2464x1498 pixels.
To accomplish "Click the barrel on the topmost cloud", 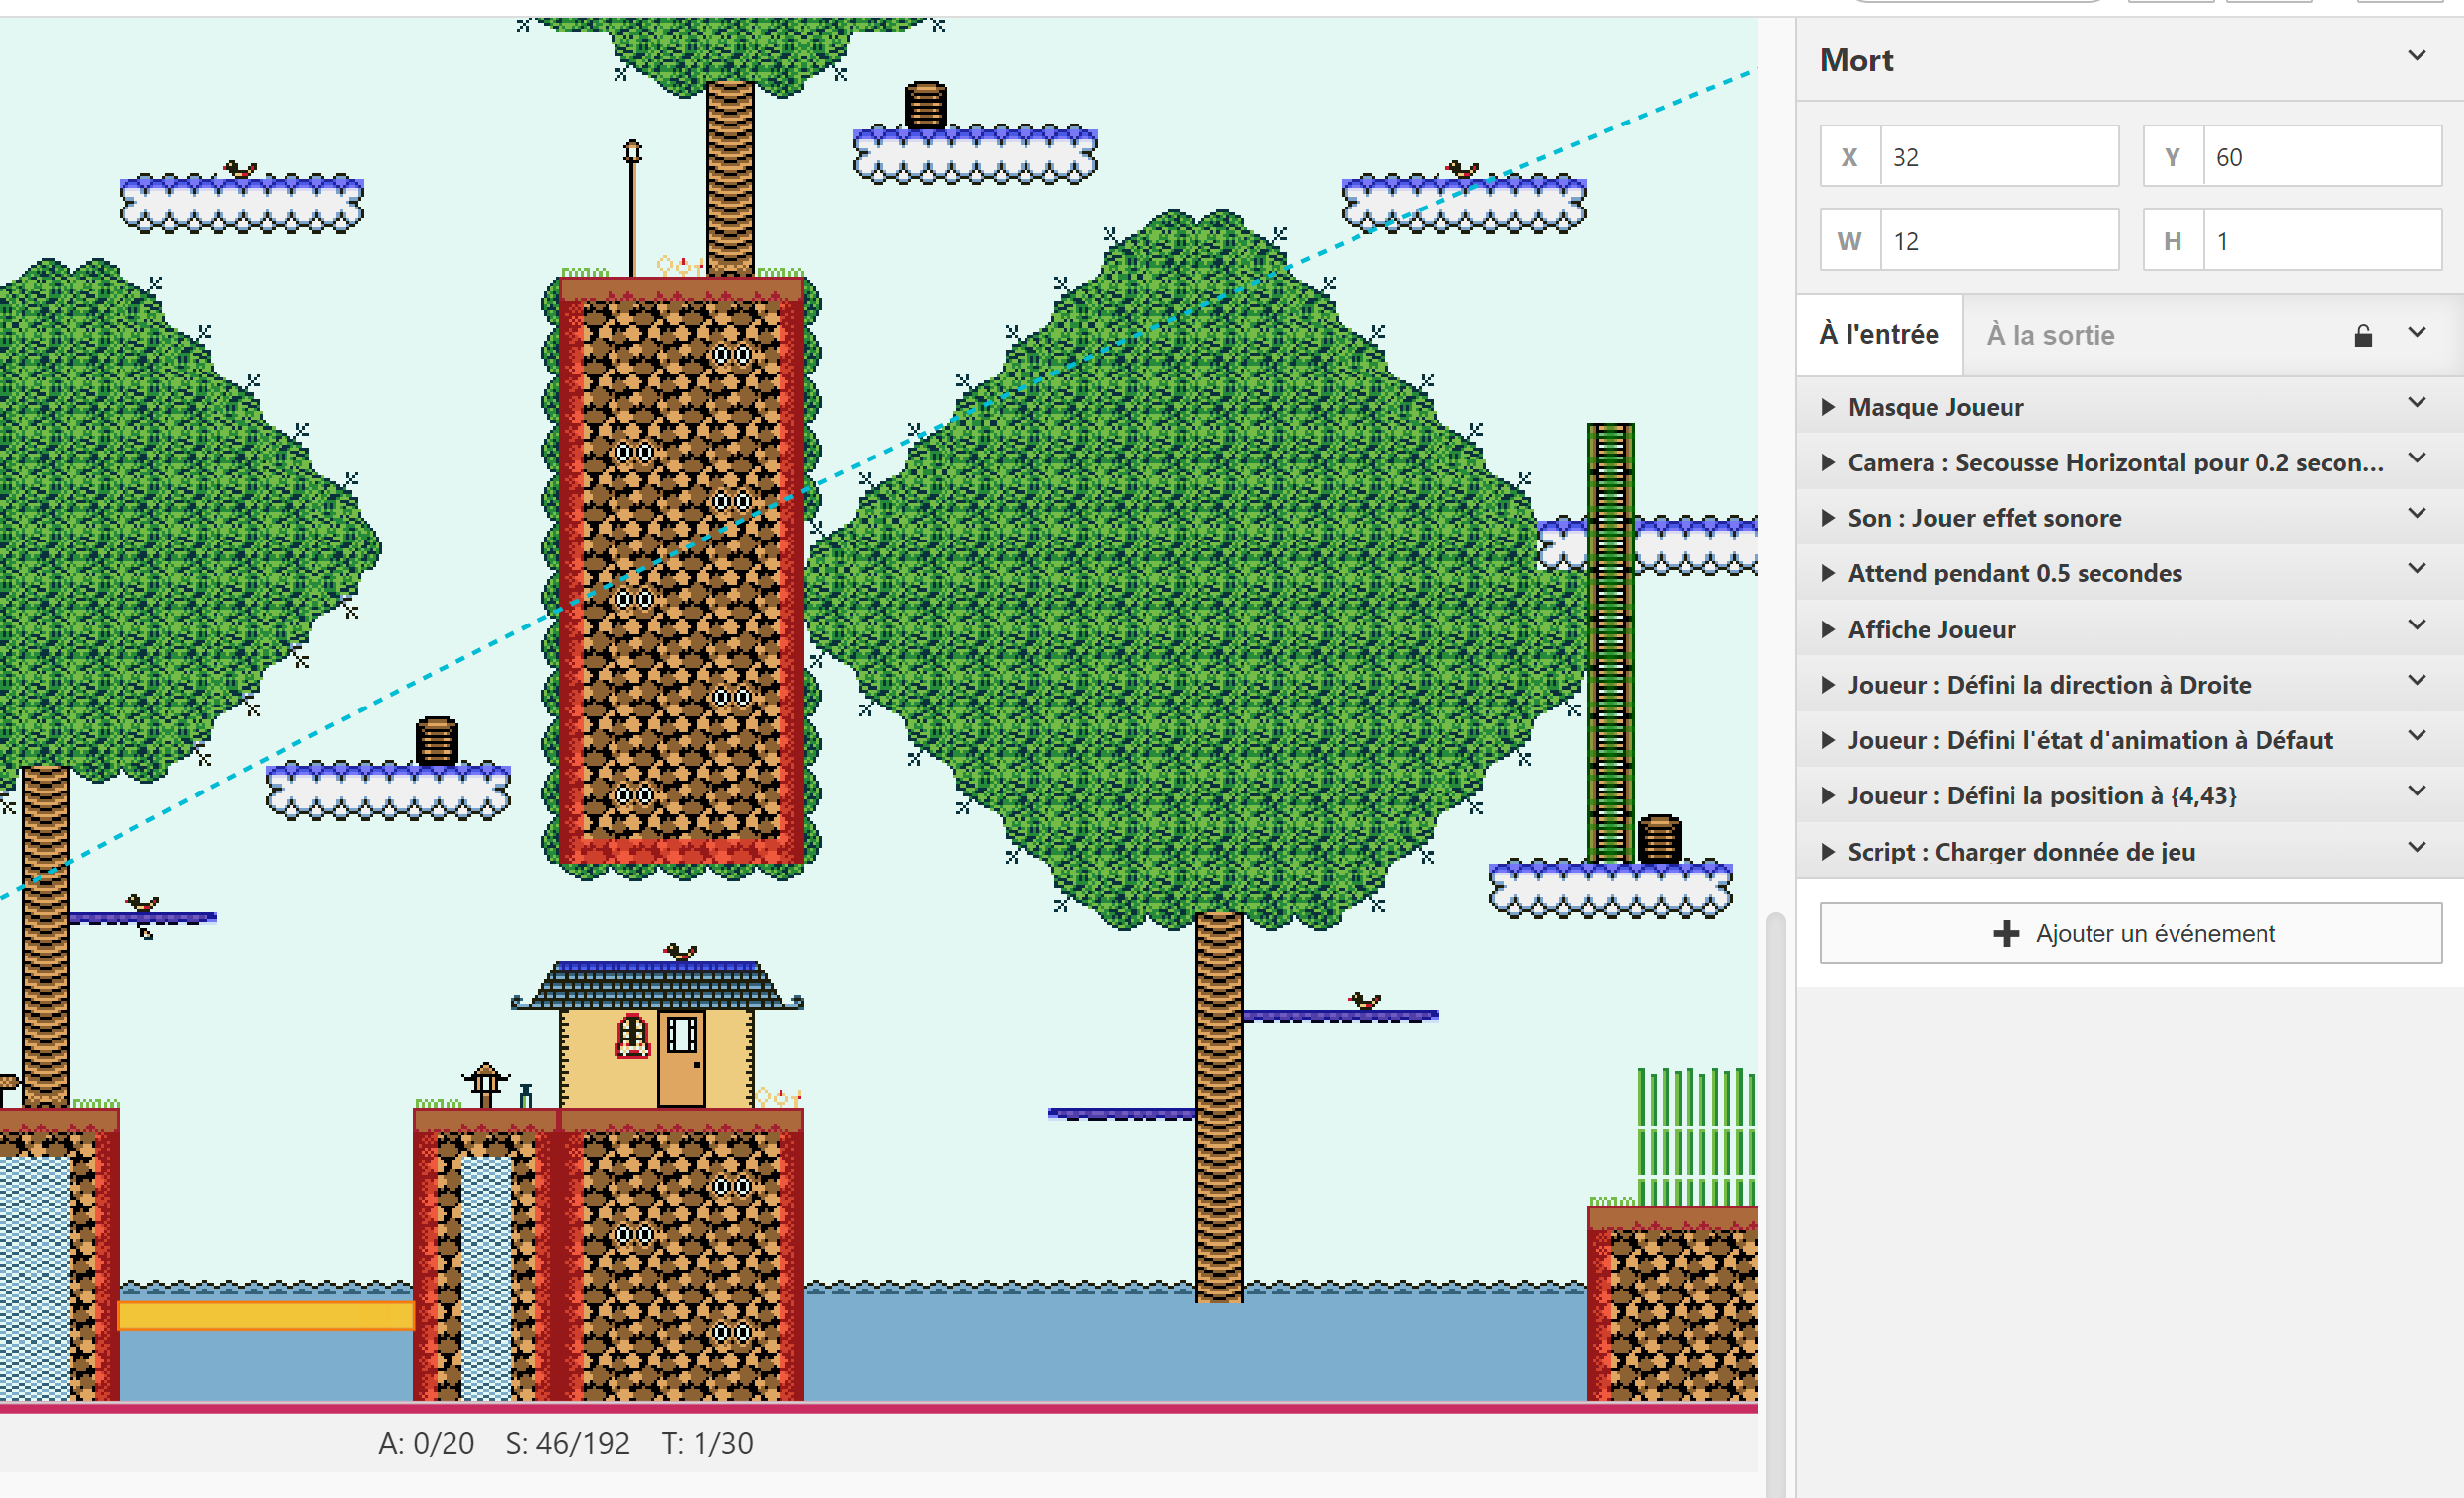I will tap(925, 105).
